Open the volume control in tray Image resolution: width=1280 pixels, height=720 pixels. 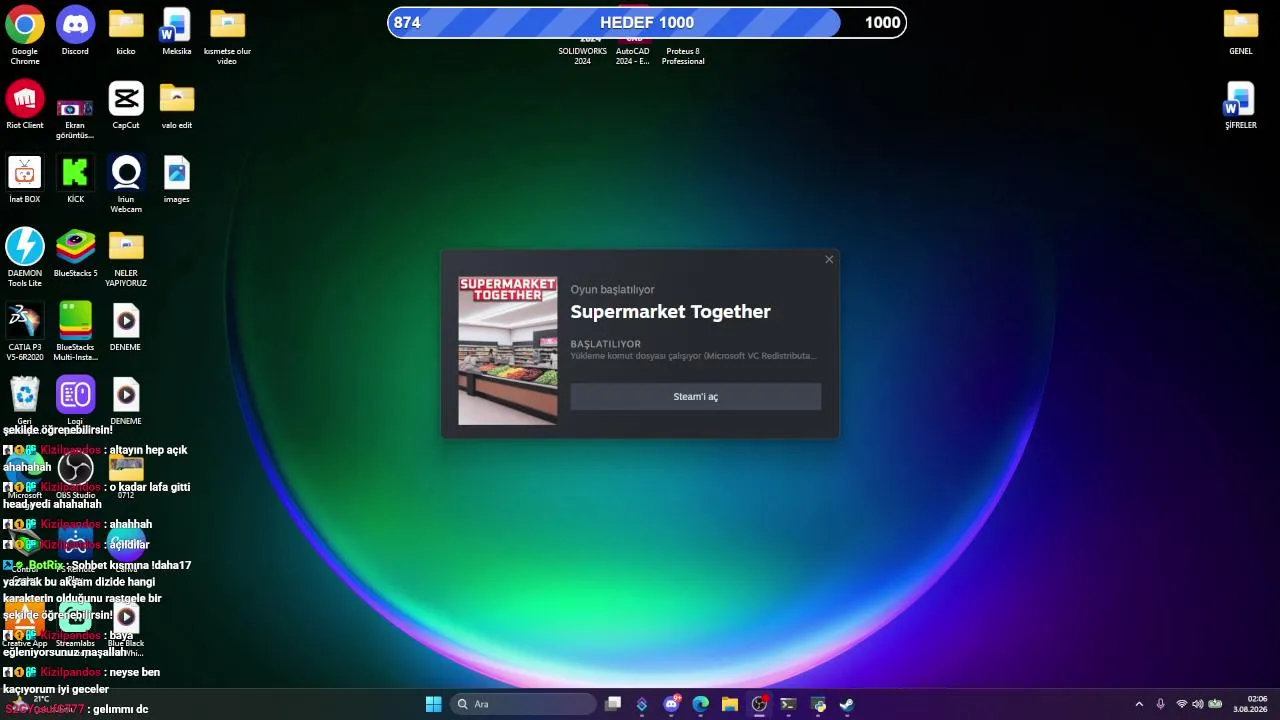1198,704
